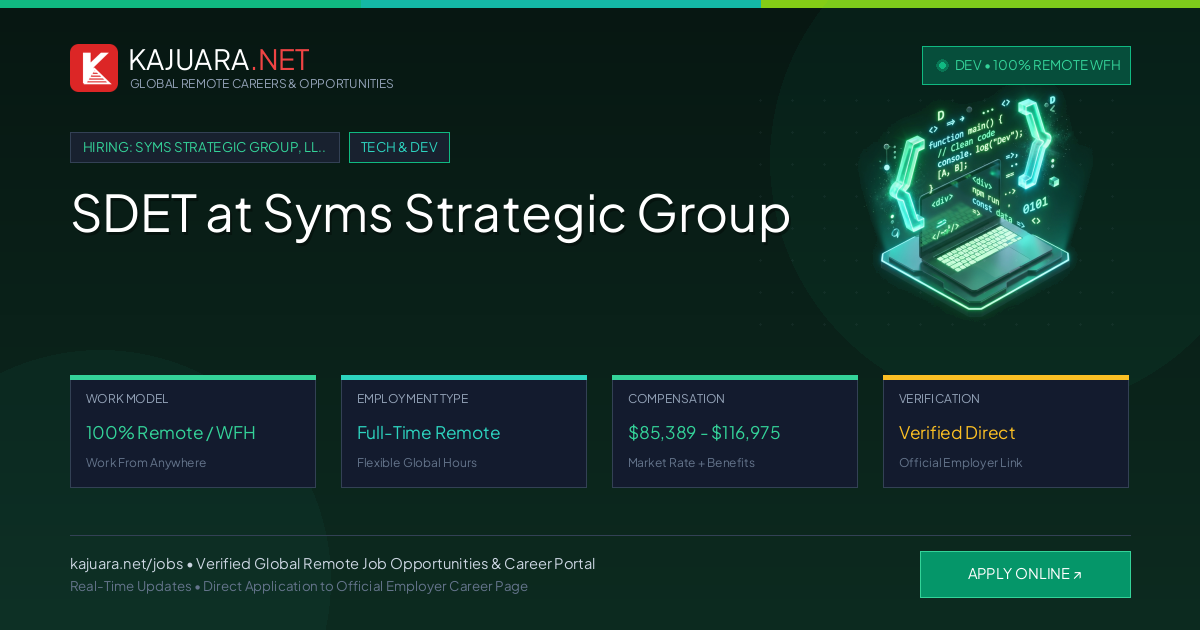Click the Official Employer Link text
1200x630 pixels.
[x=961, y=463]
